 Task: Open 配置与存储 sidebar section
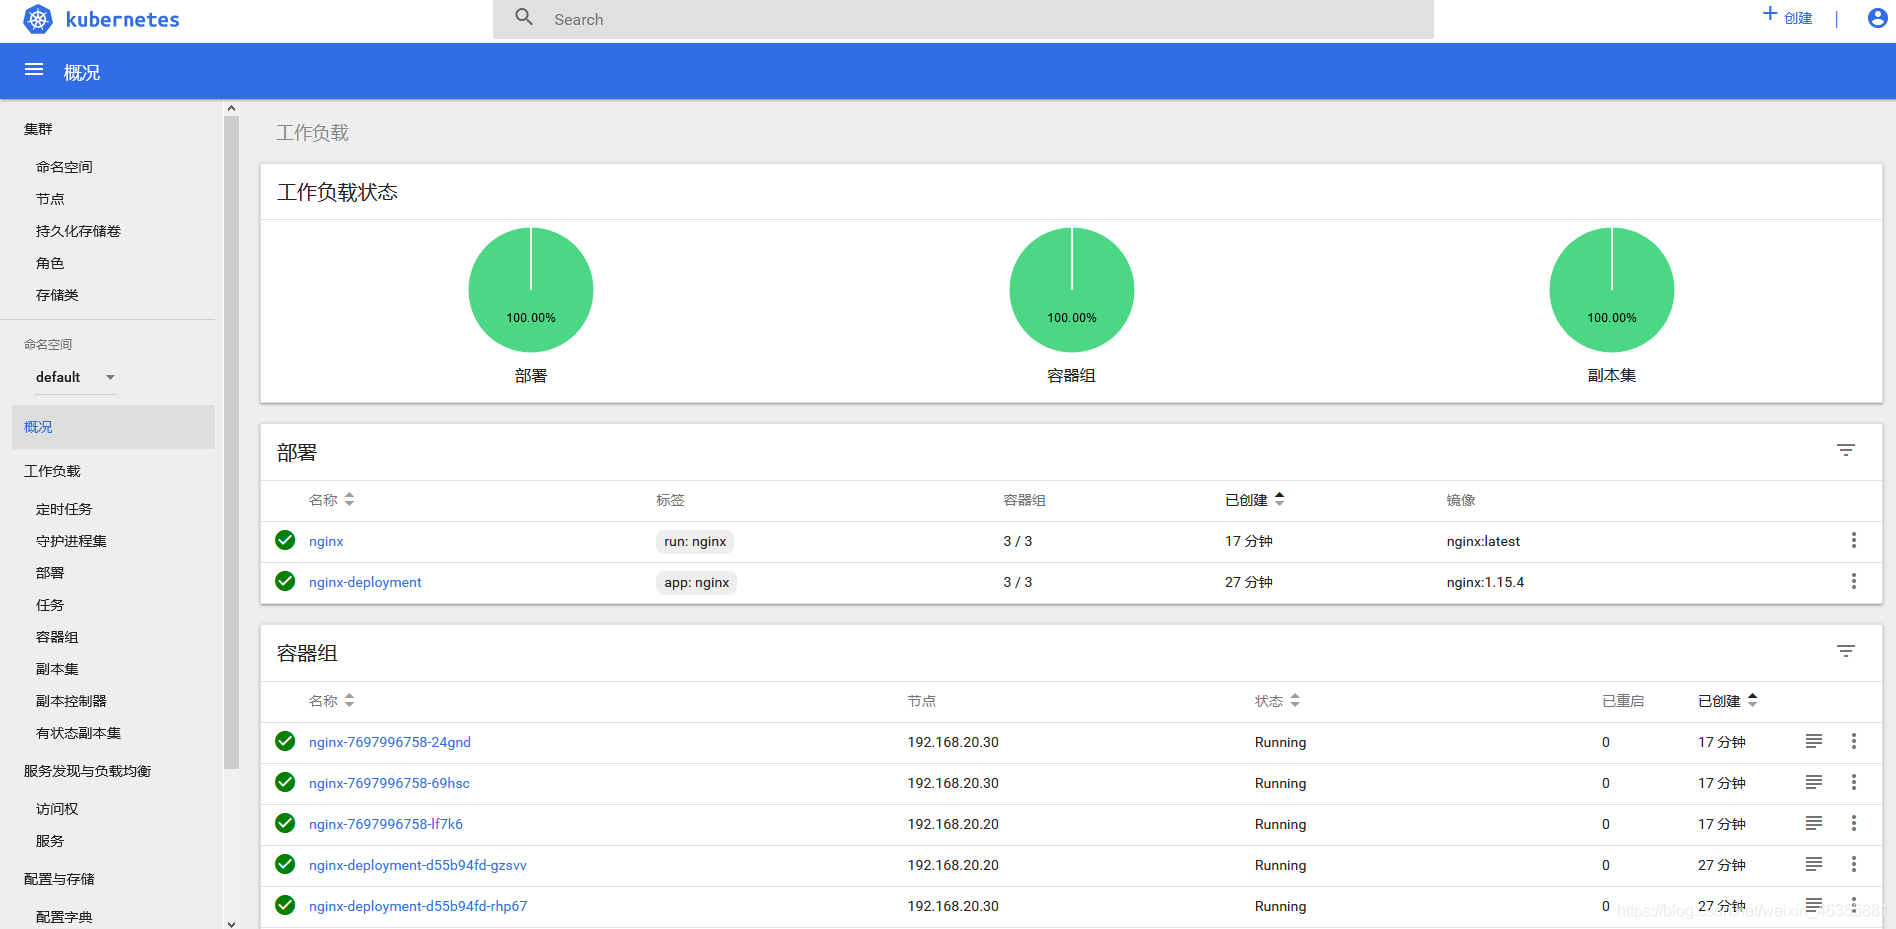tap(59, 879)
